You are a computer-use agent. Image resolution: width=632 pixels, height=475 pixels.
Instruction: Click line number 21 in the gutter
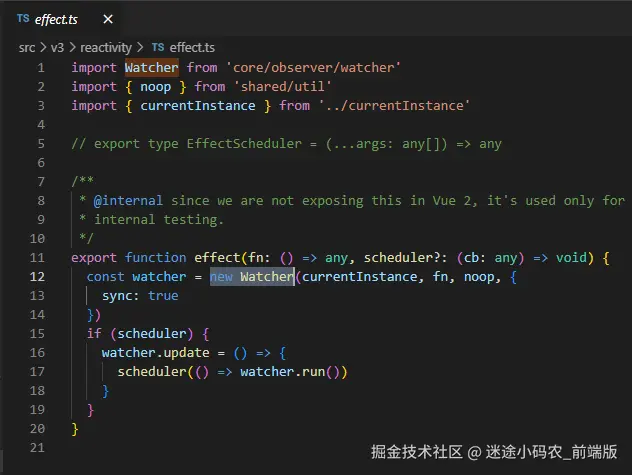pos(37,448)
